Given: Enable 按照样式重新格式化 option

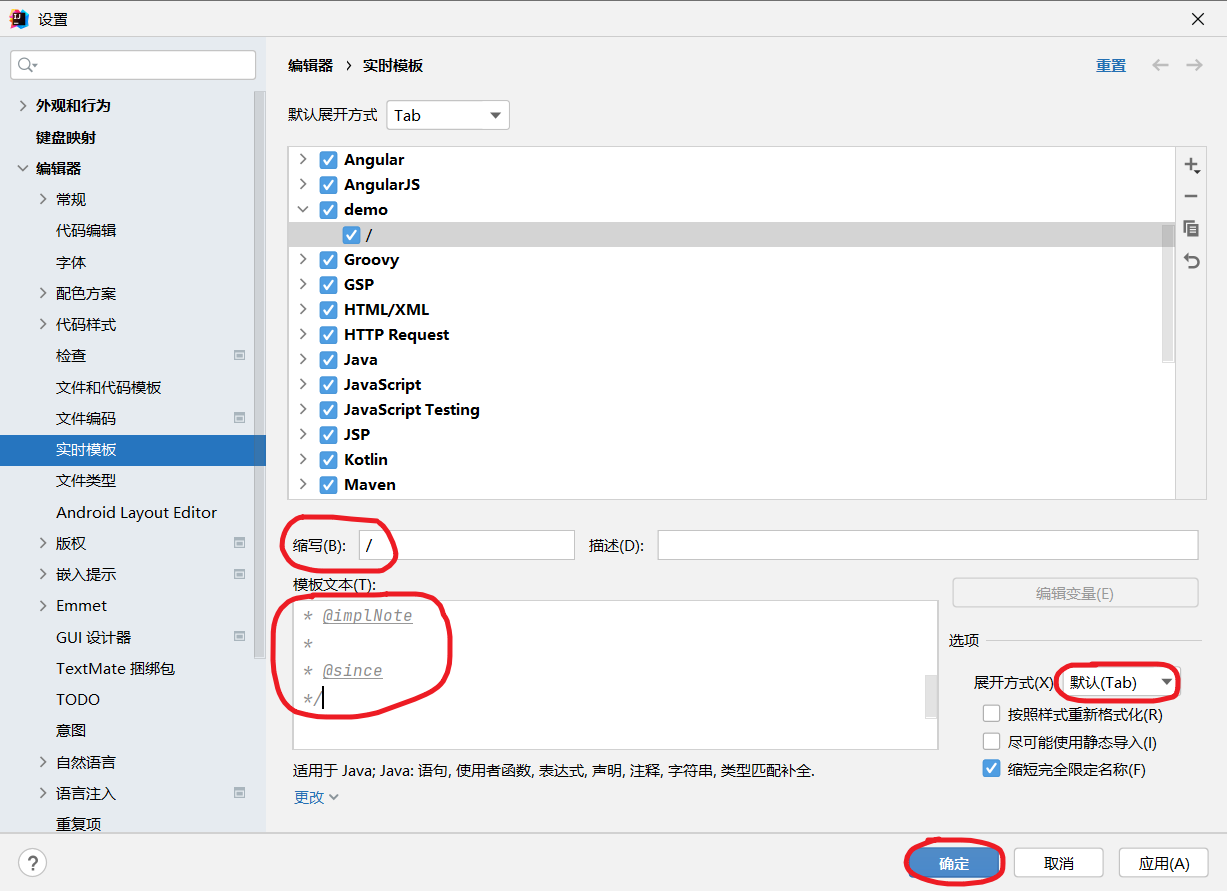Looking at the screenshot, I should pyautogui.click(x=991, y=714).
